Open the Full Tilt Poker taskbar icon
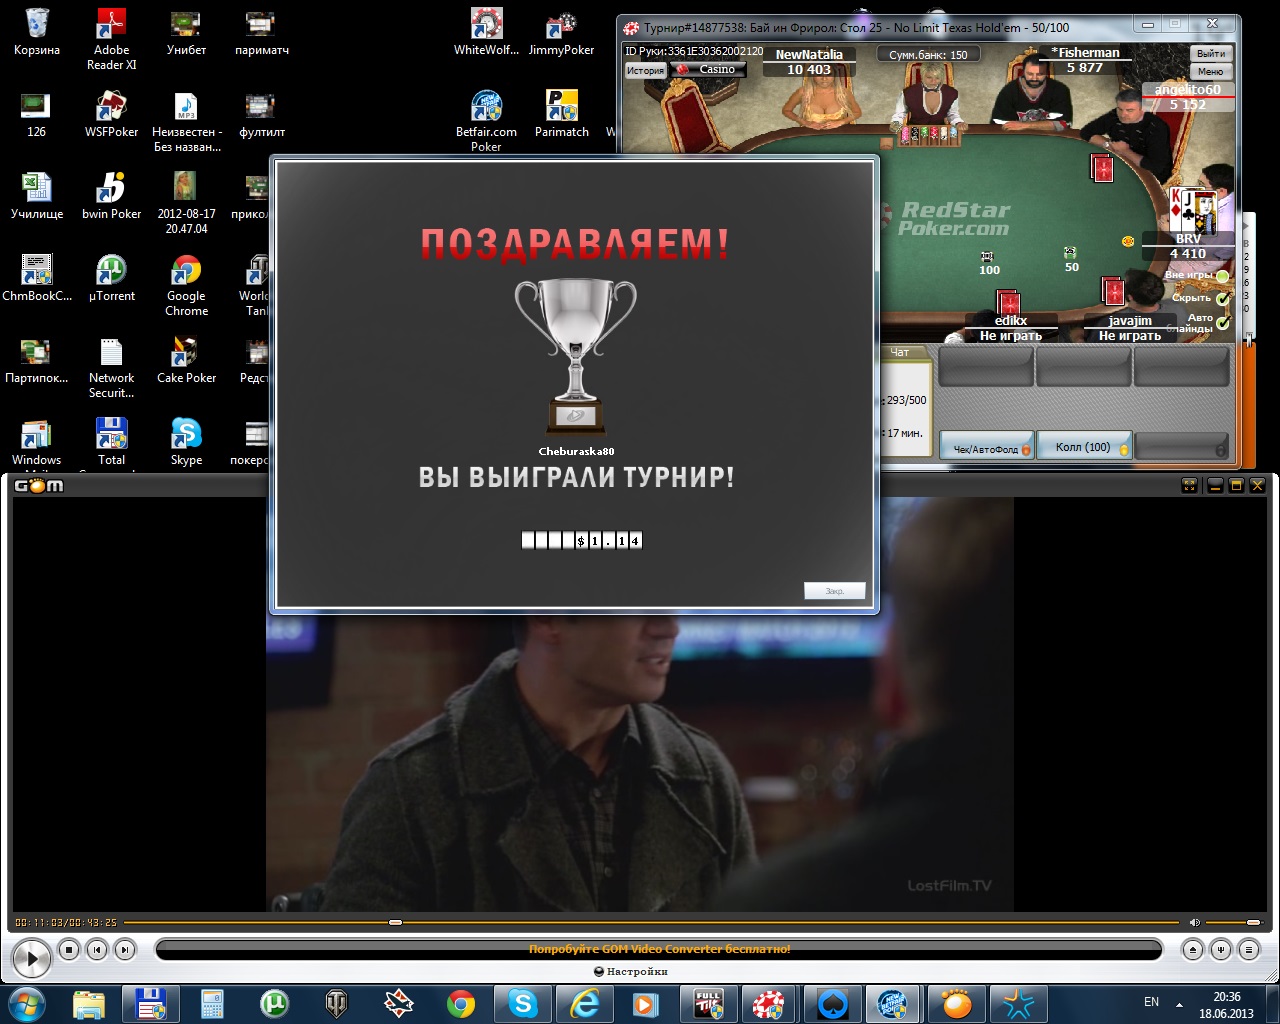The width and height of the screenshot is (1280, 1024). (x=708, y=1003)
